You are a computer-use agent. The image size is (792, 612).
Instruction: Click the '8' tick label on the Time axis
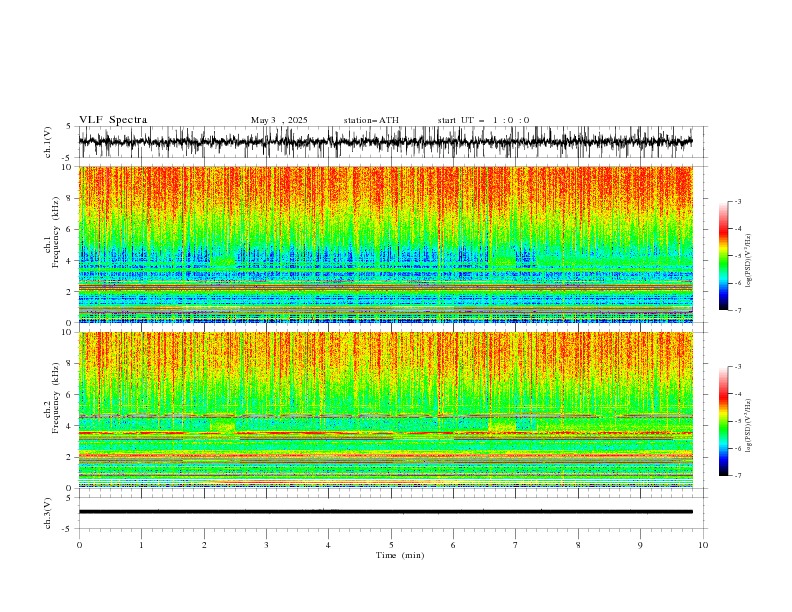(x=578, y=545)
